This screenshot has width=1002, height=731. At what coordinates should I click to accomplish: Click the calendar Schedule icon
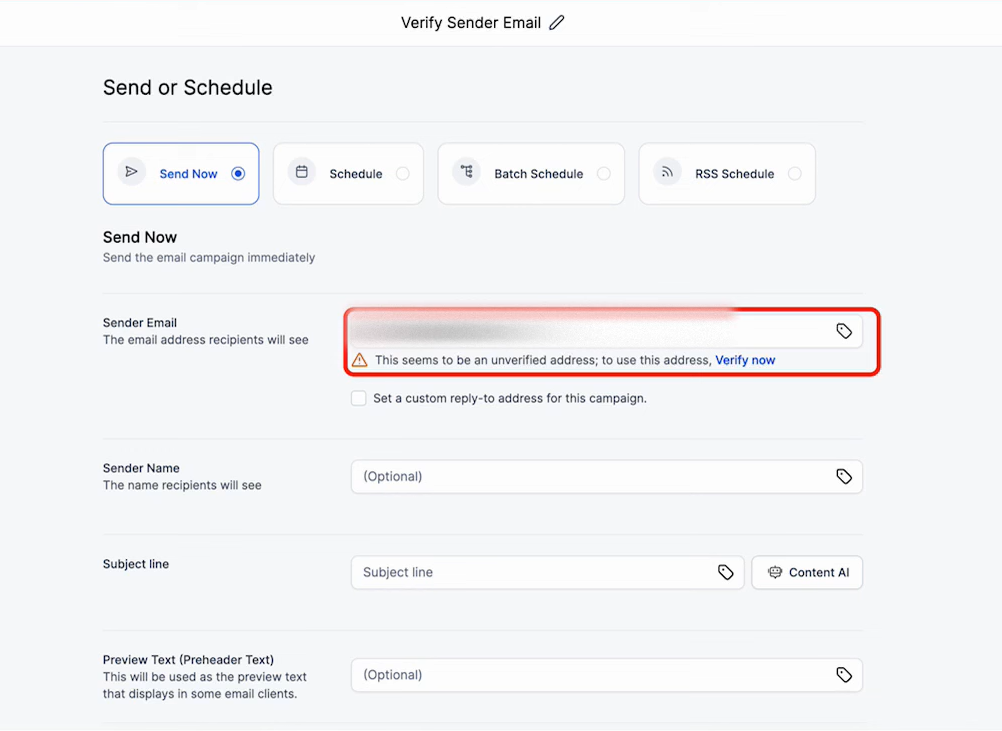(302, 172)
